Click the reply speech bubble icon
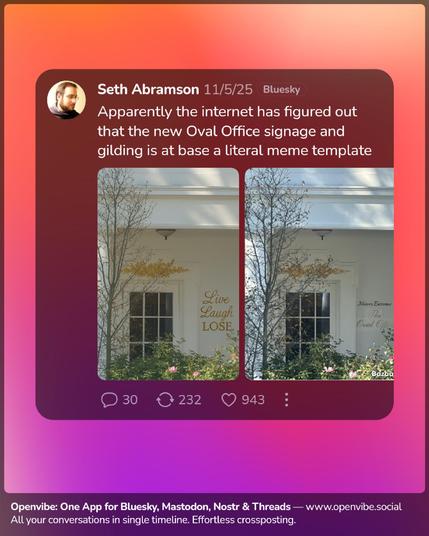The image size is (429, 536). 109,400
